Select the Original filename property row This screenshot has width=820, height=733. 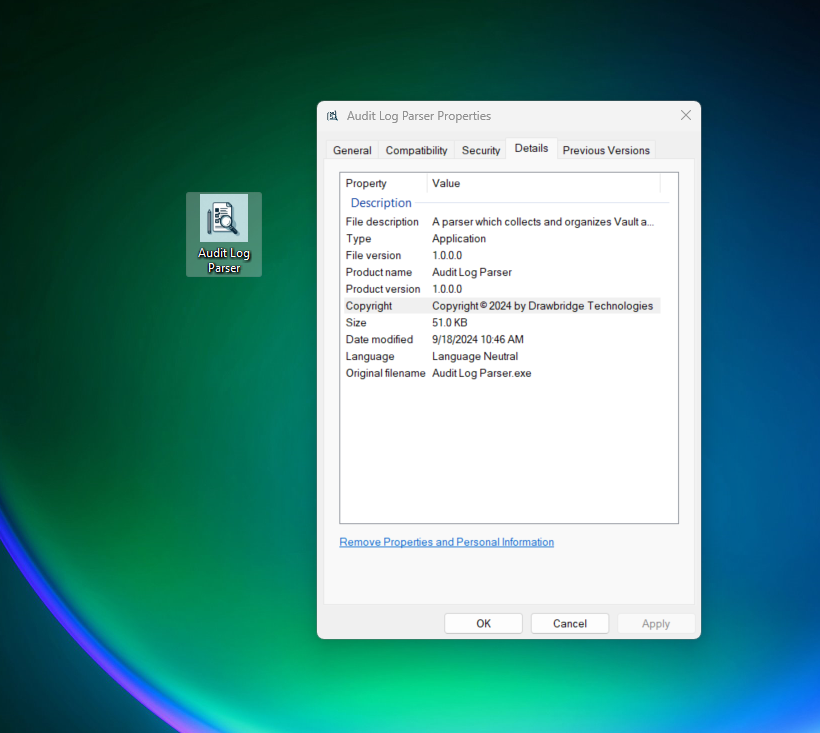(502, 373)
